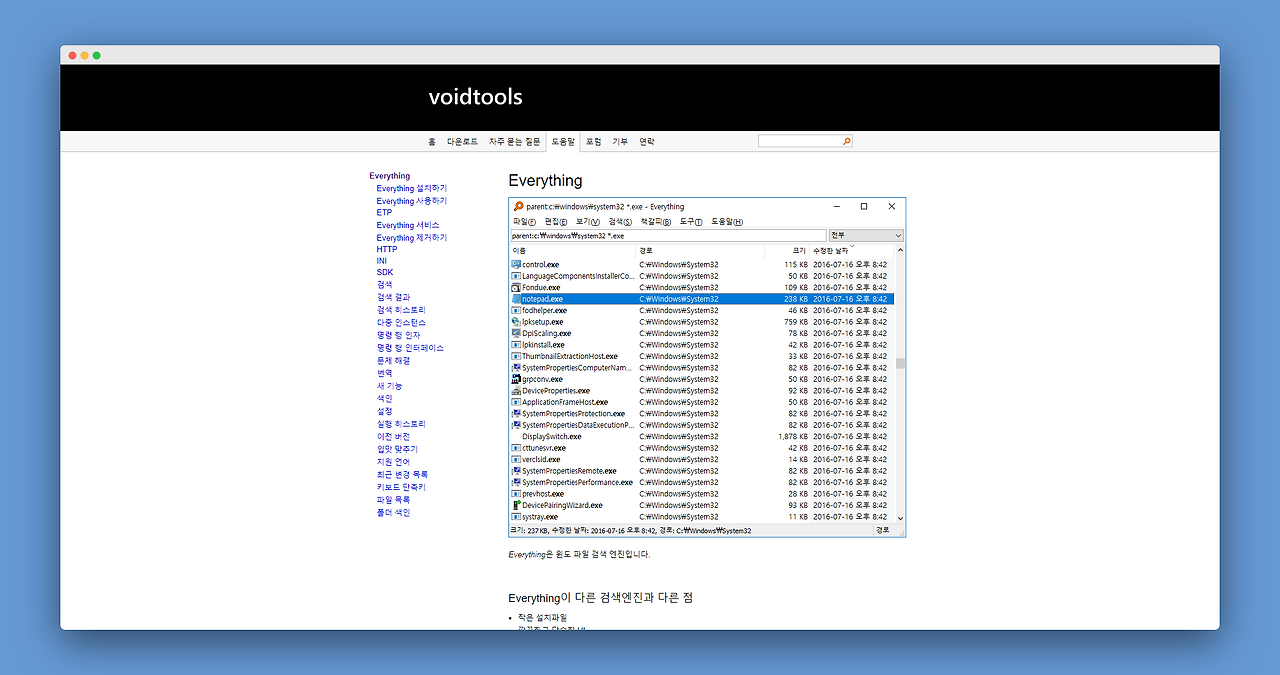This screenshot has height=675, width=1280.
Task: Open the 키보드 단축키 sidebar link
Action: [401, 487]
